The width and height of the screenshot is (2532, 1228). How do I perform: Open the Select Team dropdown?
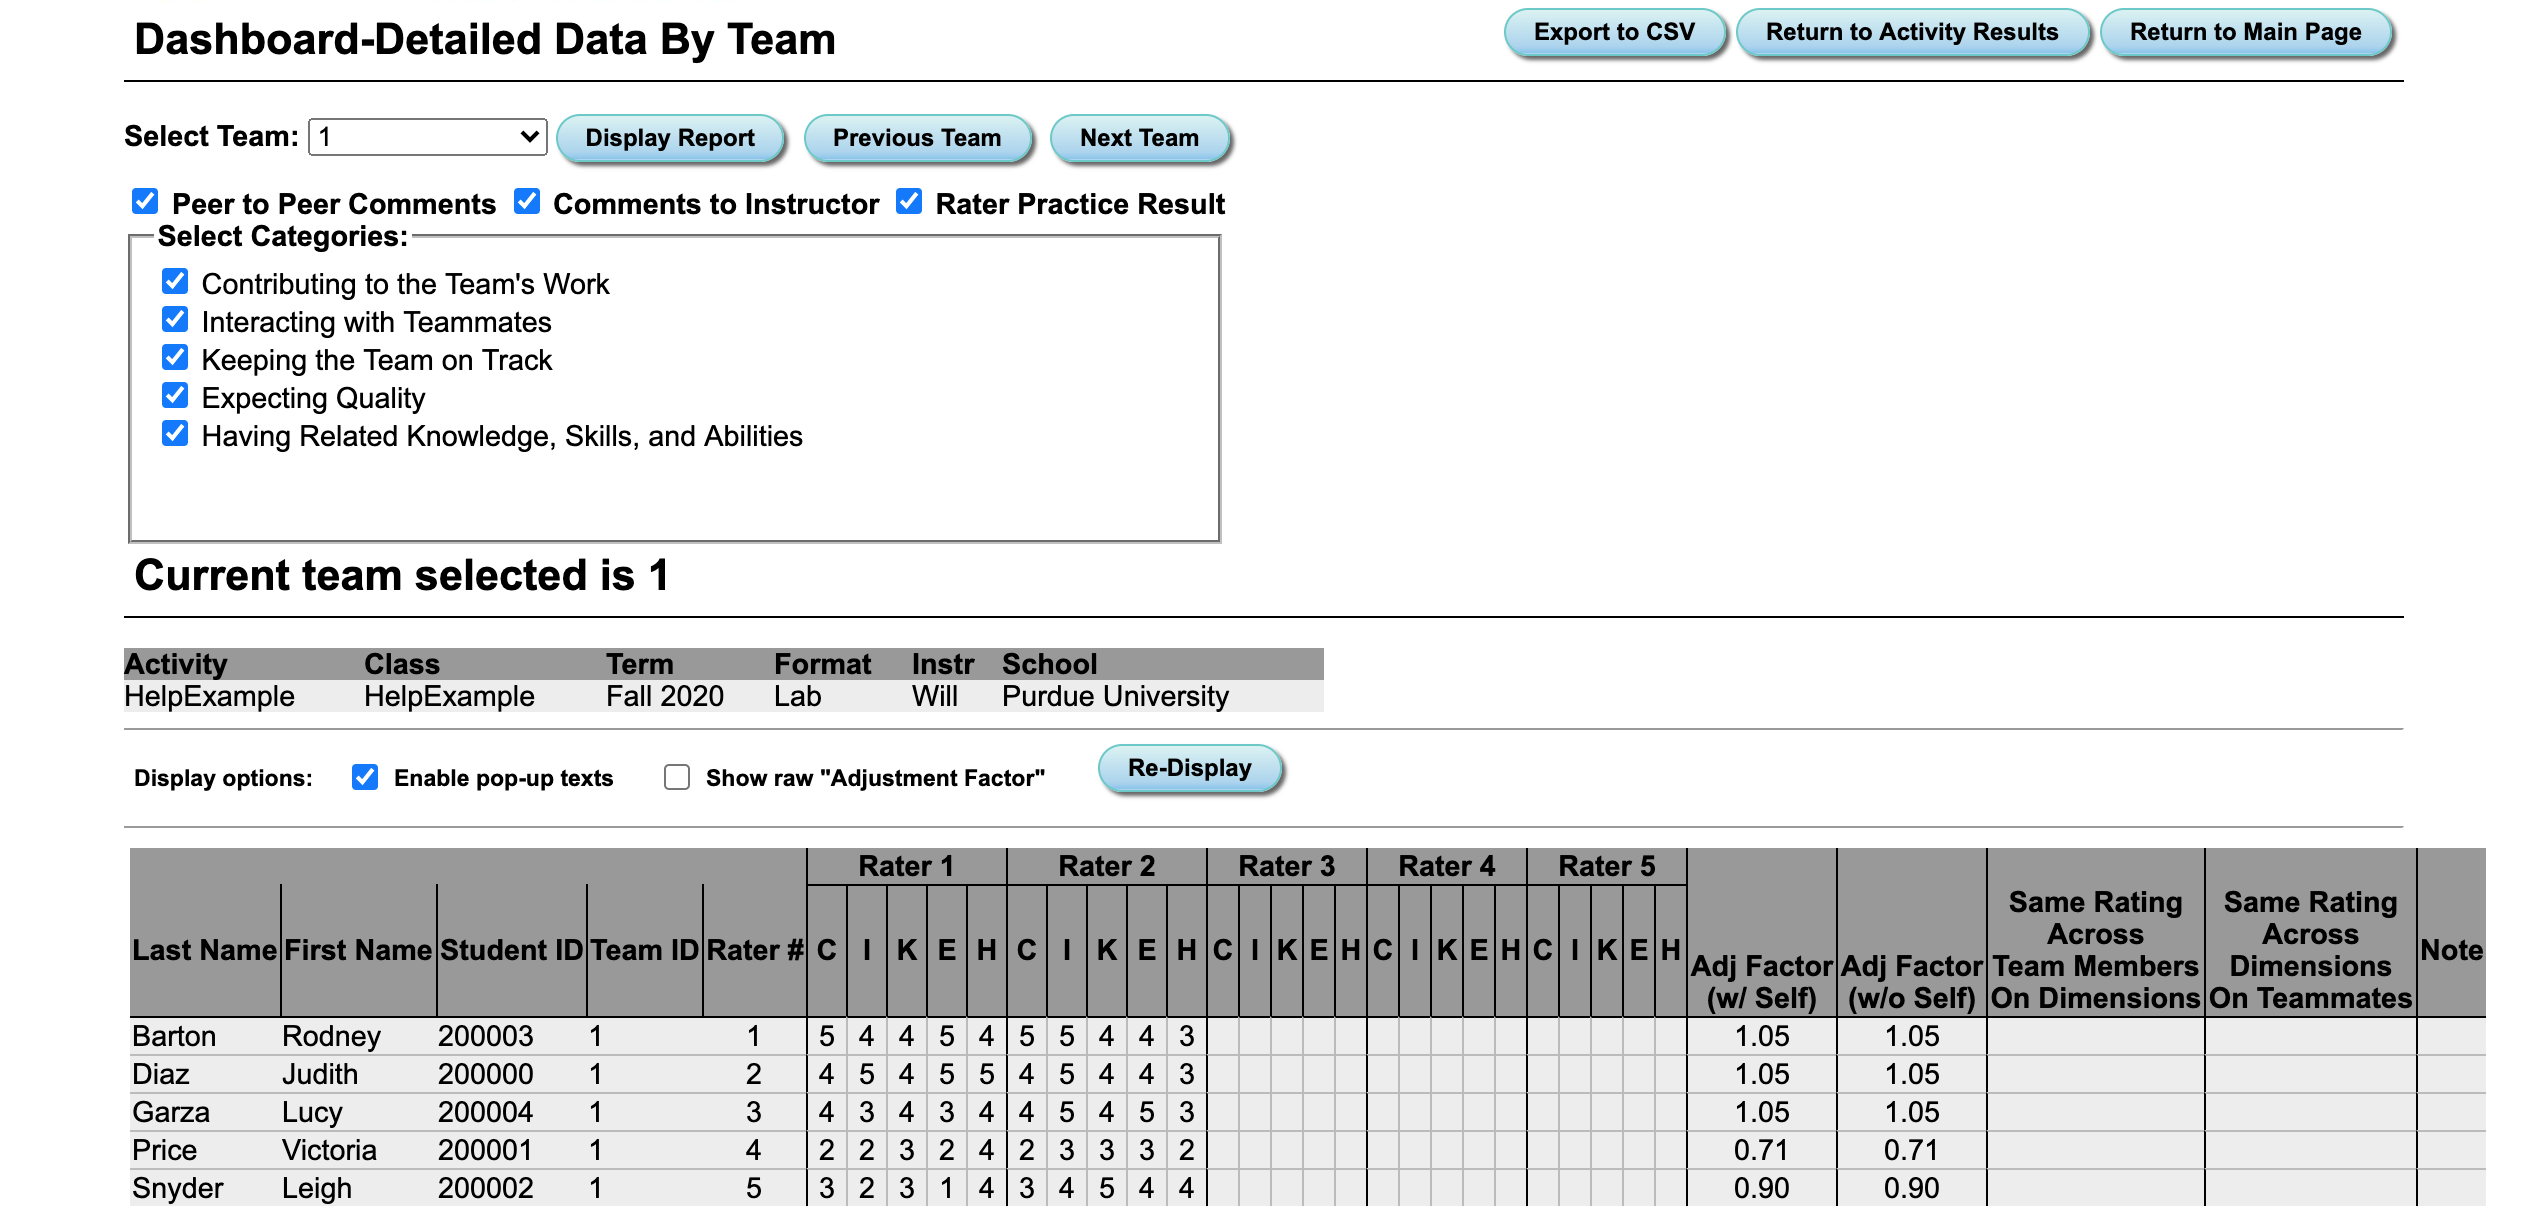[x=427, y=135]
